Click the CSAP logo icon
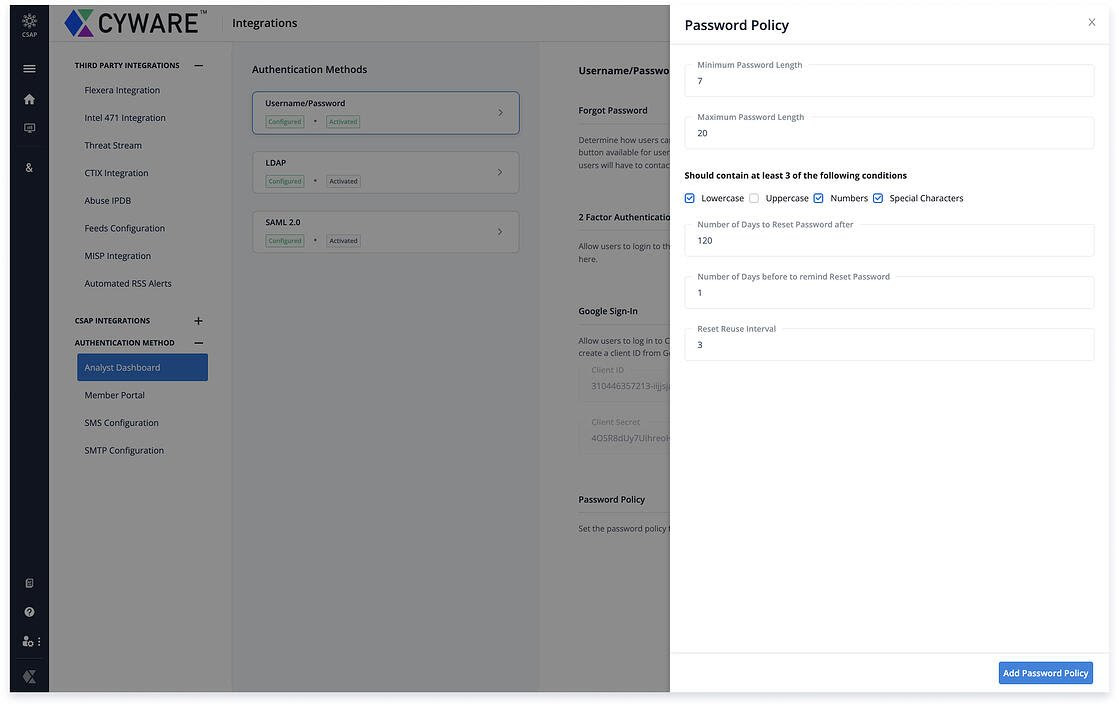The width and height of the screenshot is (1119, 707). 29,23
